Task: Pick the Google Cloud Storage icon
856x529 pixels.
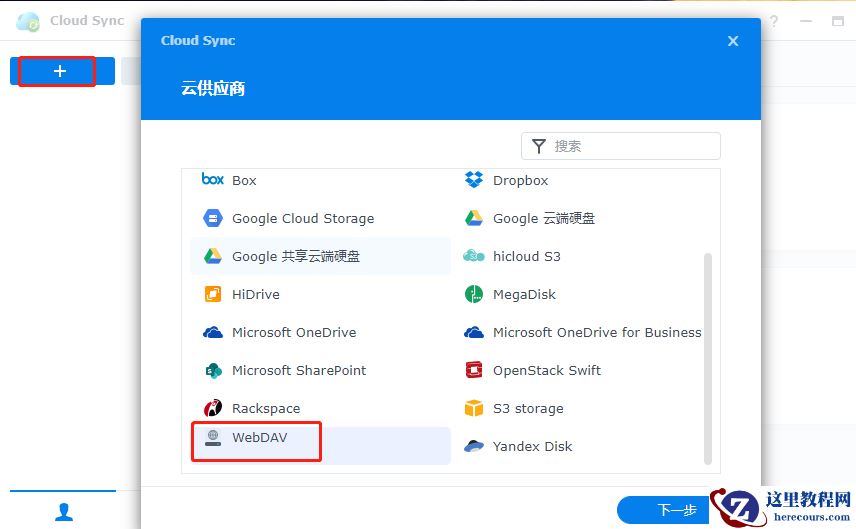Action: point(212,218)
